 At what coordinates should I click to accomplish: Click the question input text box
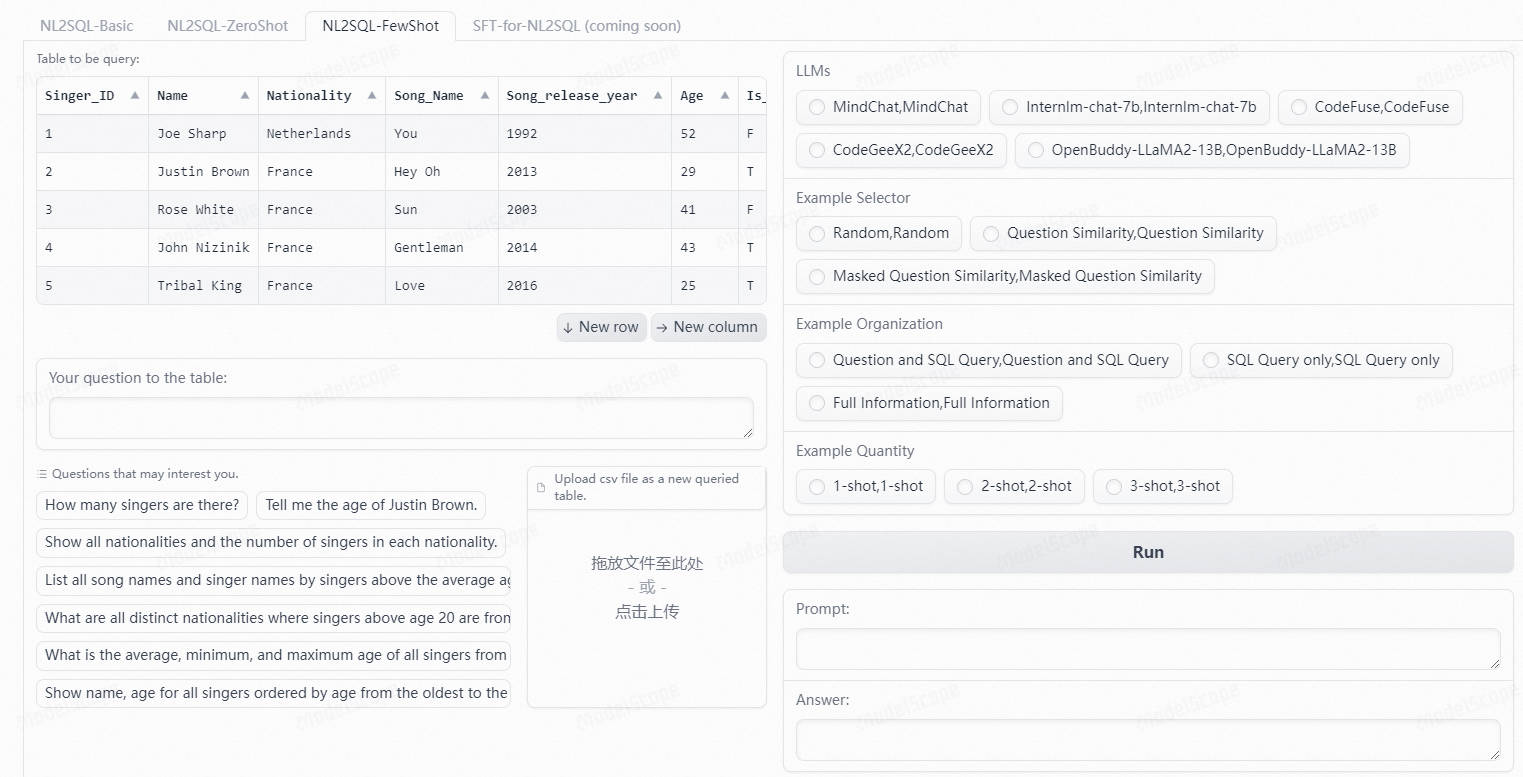tap(401, 417)
